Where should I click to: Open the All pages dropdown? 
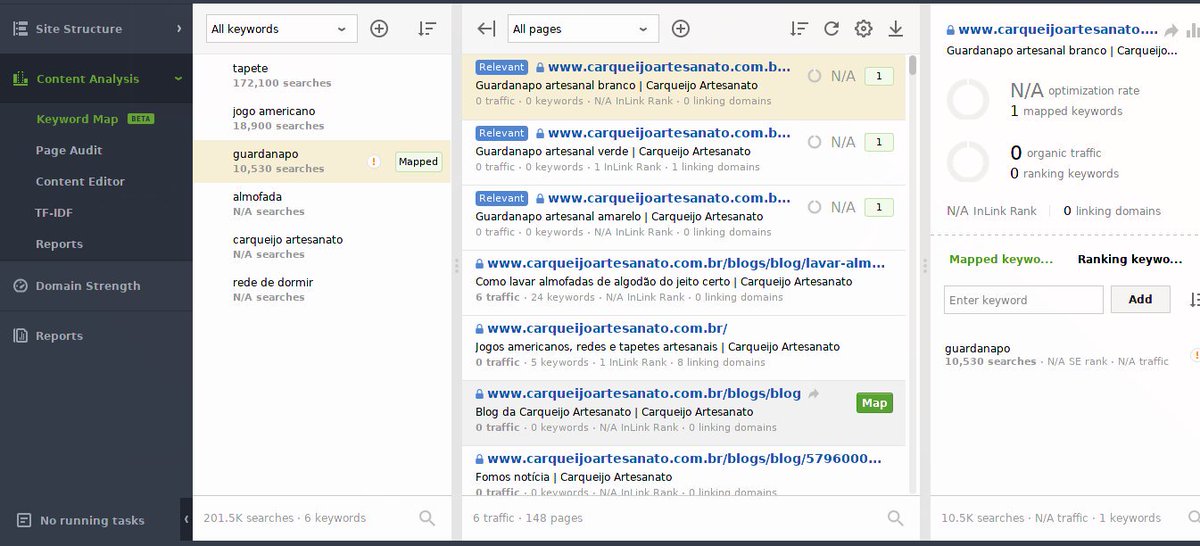tap(583, 29)
